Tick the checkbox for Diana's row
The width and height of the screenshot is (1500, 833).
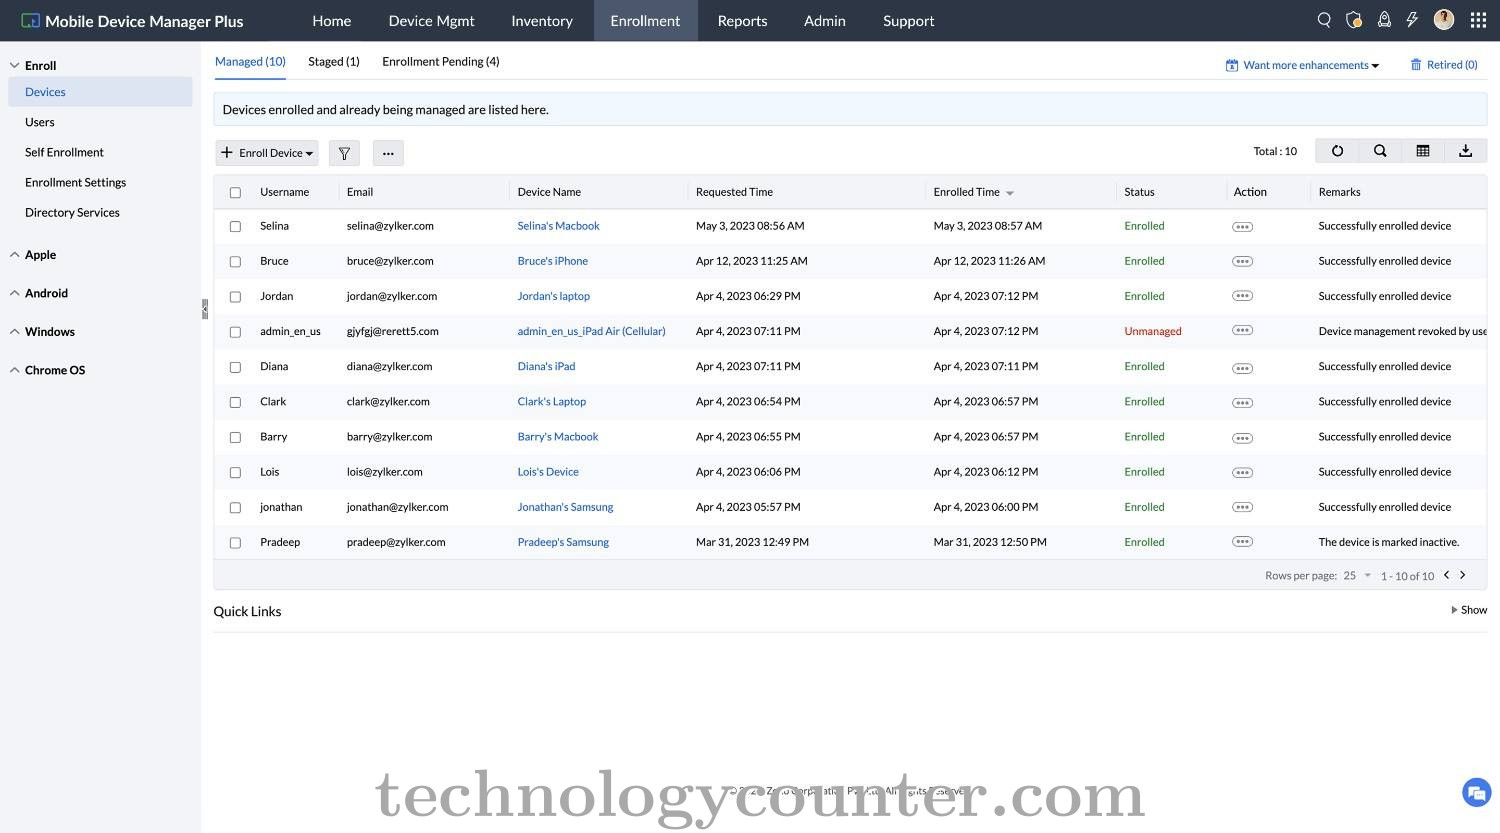click(235, 367)
